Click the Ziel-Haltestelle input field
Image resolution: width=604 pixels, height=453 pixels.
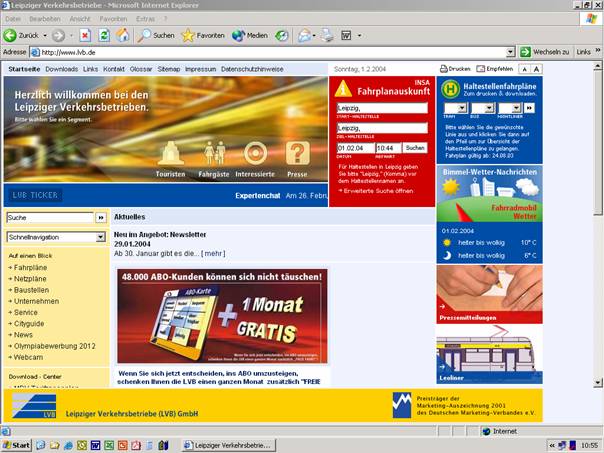click(382, 128)
